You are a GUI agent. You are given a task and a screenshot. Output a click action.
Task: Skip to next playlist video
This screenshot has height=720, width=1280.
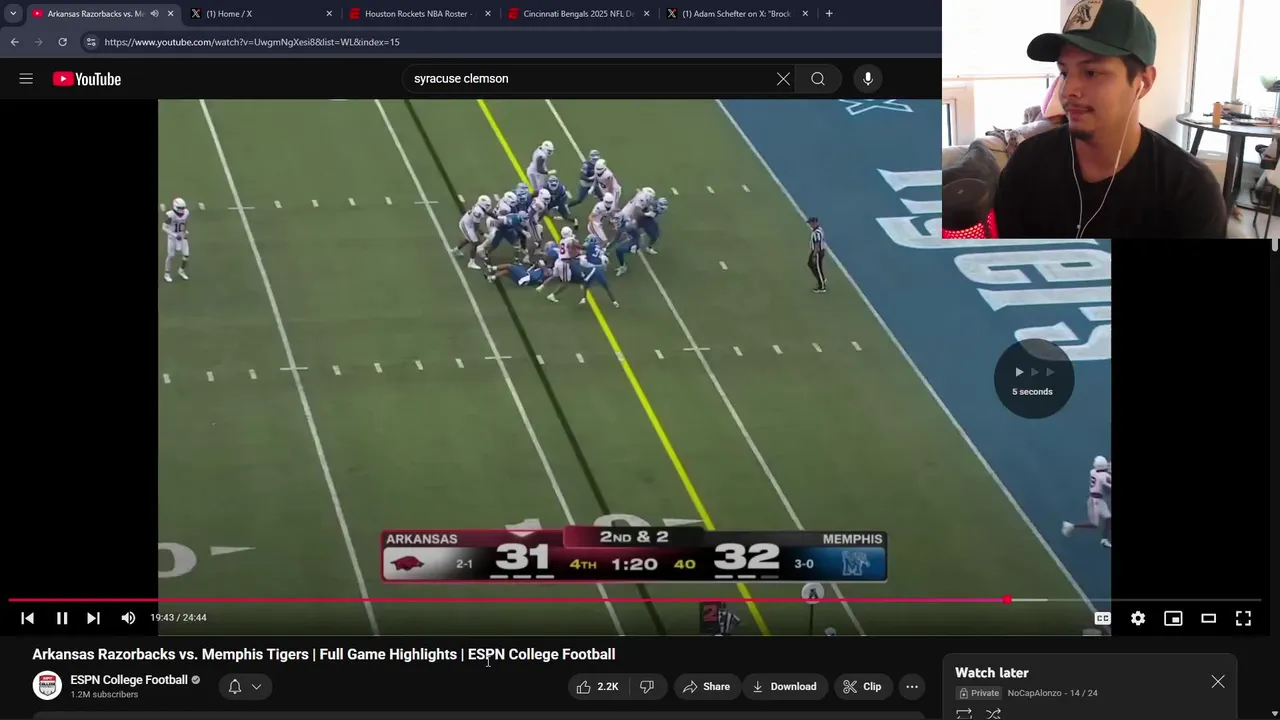point(93,618)
